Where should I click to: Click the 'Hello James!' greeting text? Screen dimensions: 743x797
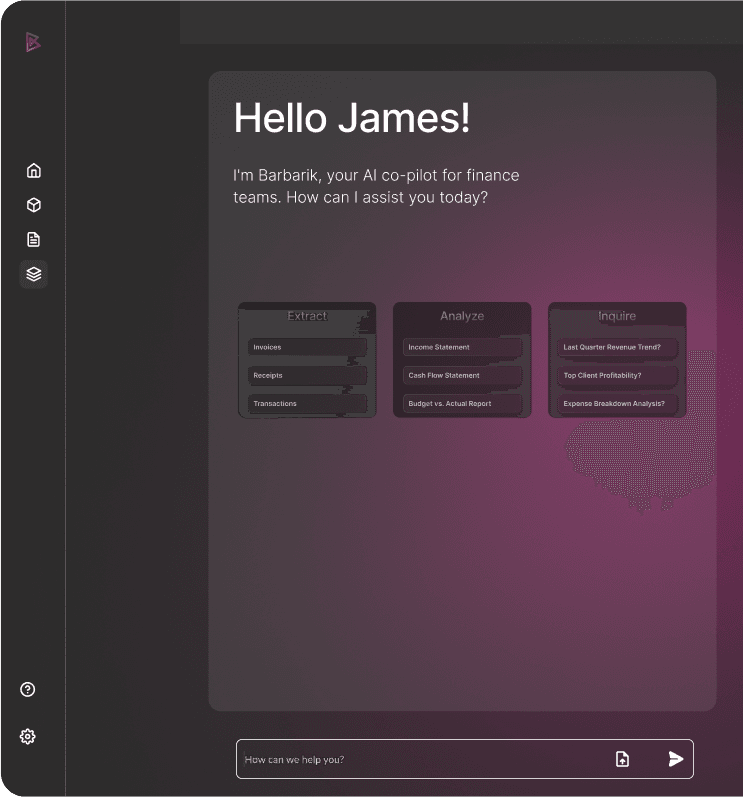(352, 118)
